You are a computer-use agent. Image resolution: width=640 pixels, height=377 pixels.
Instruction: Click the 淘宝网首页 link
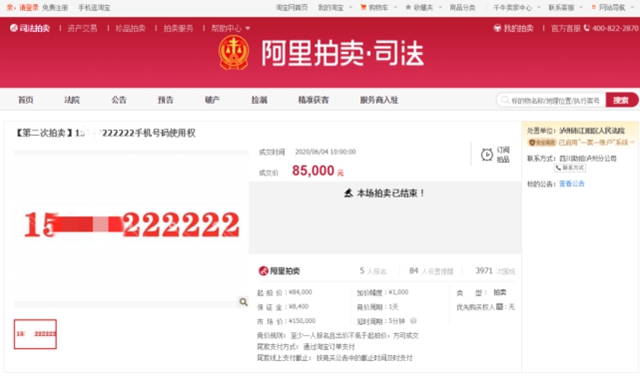click(x=291, y=7)
